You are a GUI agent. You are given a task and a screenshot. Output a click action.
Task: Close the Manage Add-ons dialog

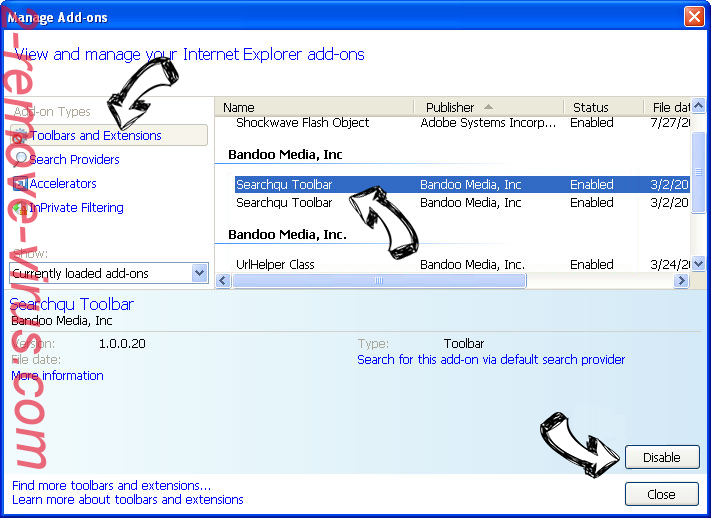pos(662,494)
